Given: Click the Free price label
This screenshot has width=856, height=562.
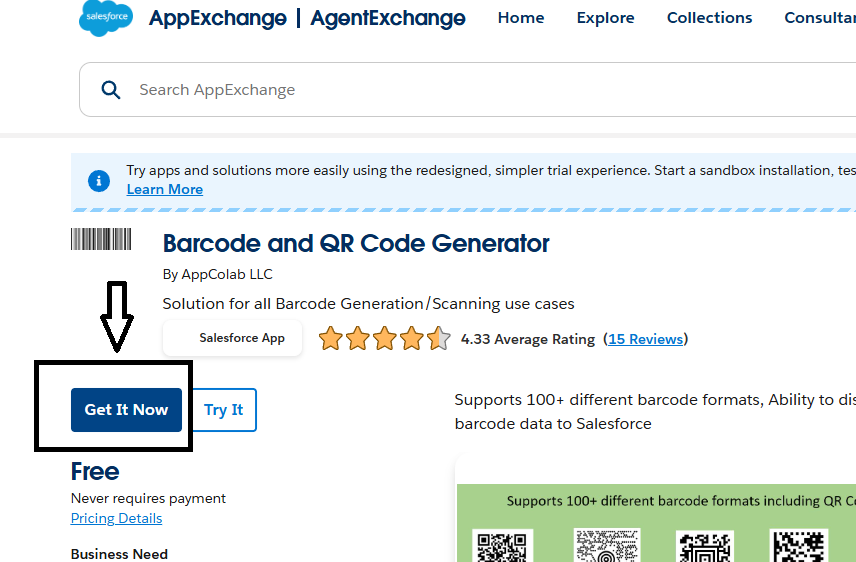Looking at the screenshot, I should tap(95, 471).
